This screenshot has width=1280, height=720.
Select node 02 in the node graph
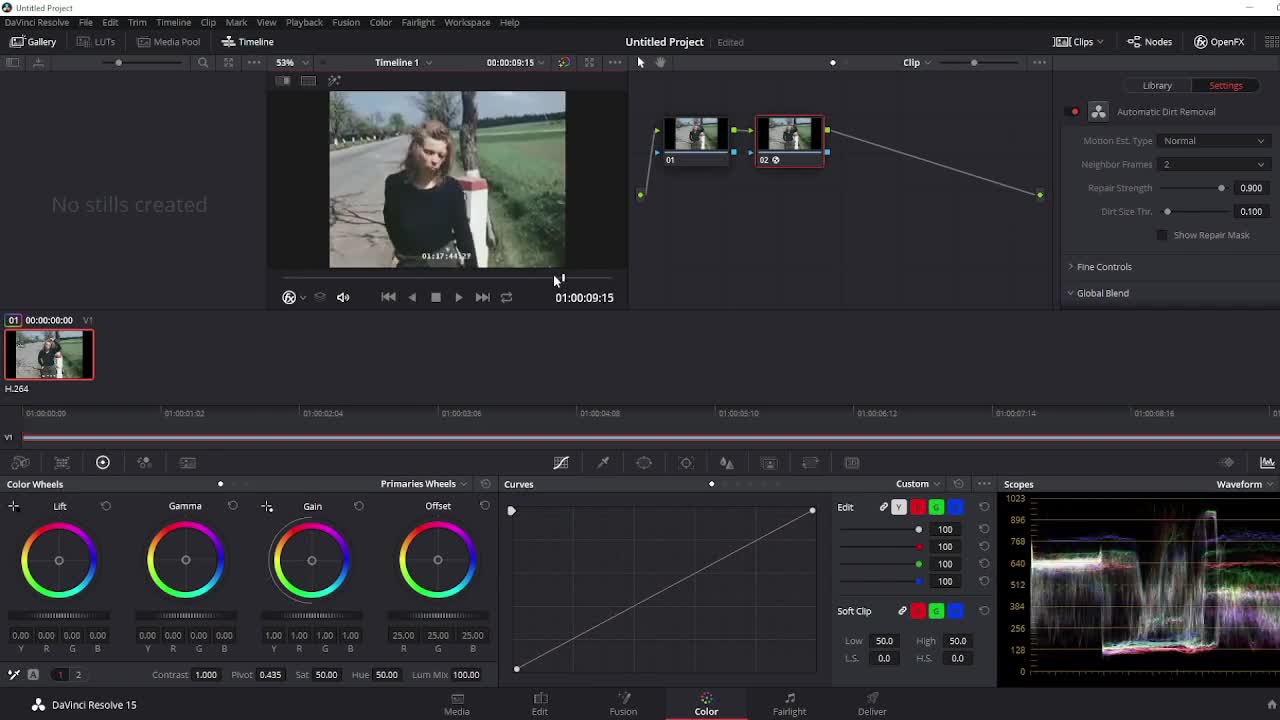[x=790, y=142]
